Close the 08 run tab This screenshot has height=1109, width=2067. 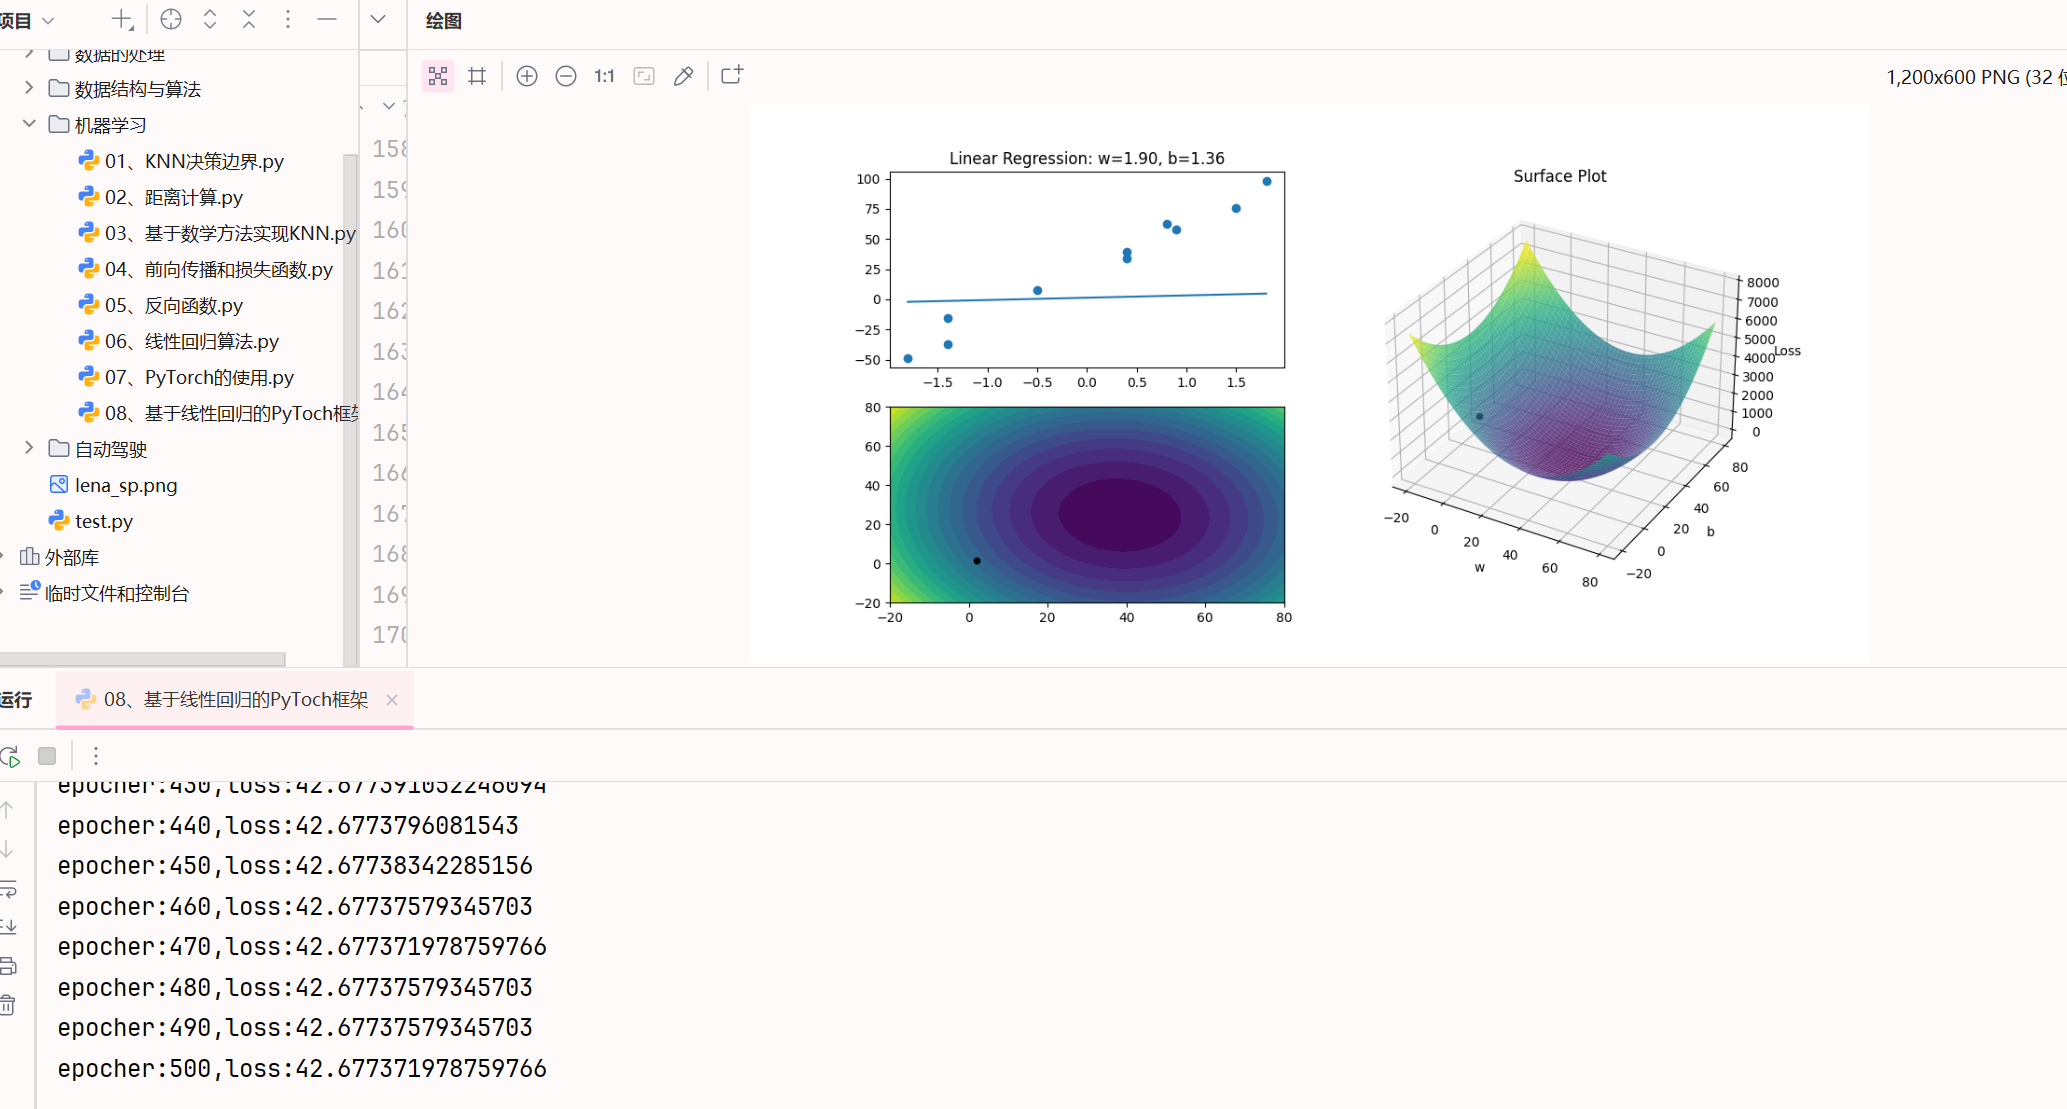392,700
